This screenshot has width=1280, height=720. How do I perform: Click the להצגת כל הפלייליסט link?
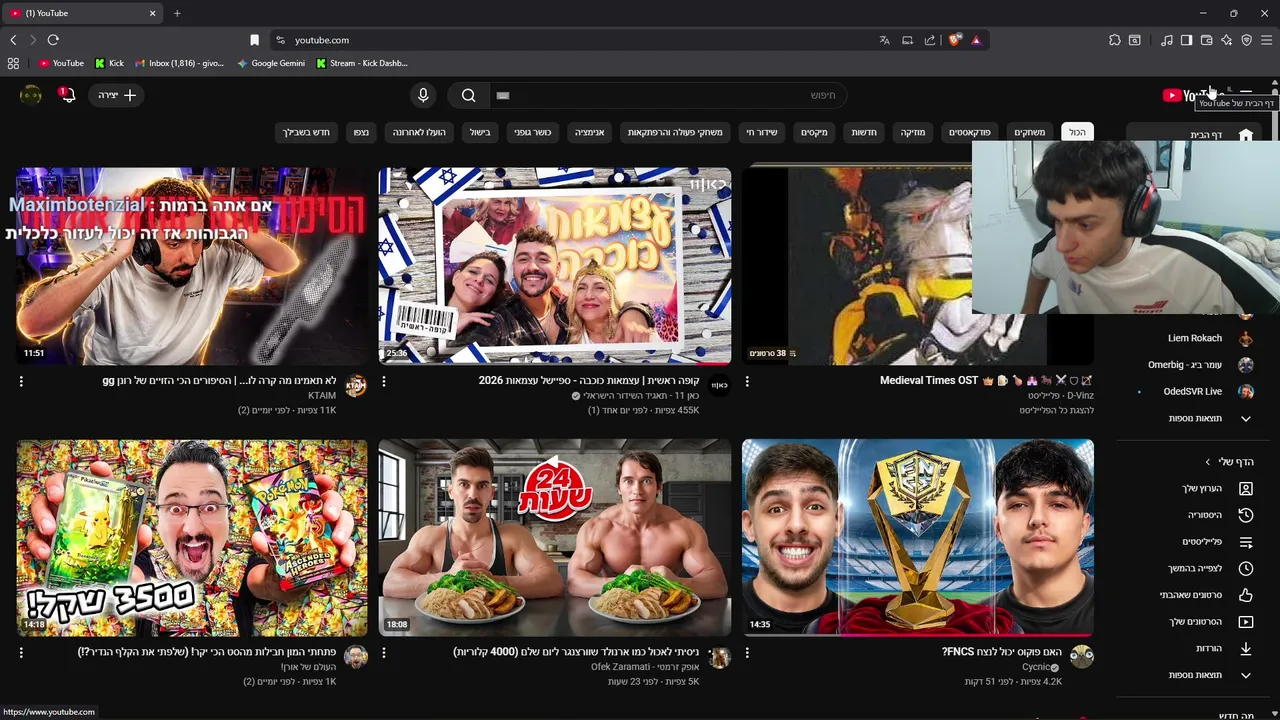click(x=1054, y=410)
